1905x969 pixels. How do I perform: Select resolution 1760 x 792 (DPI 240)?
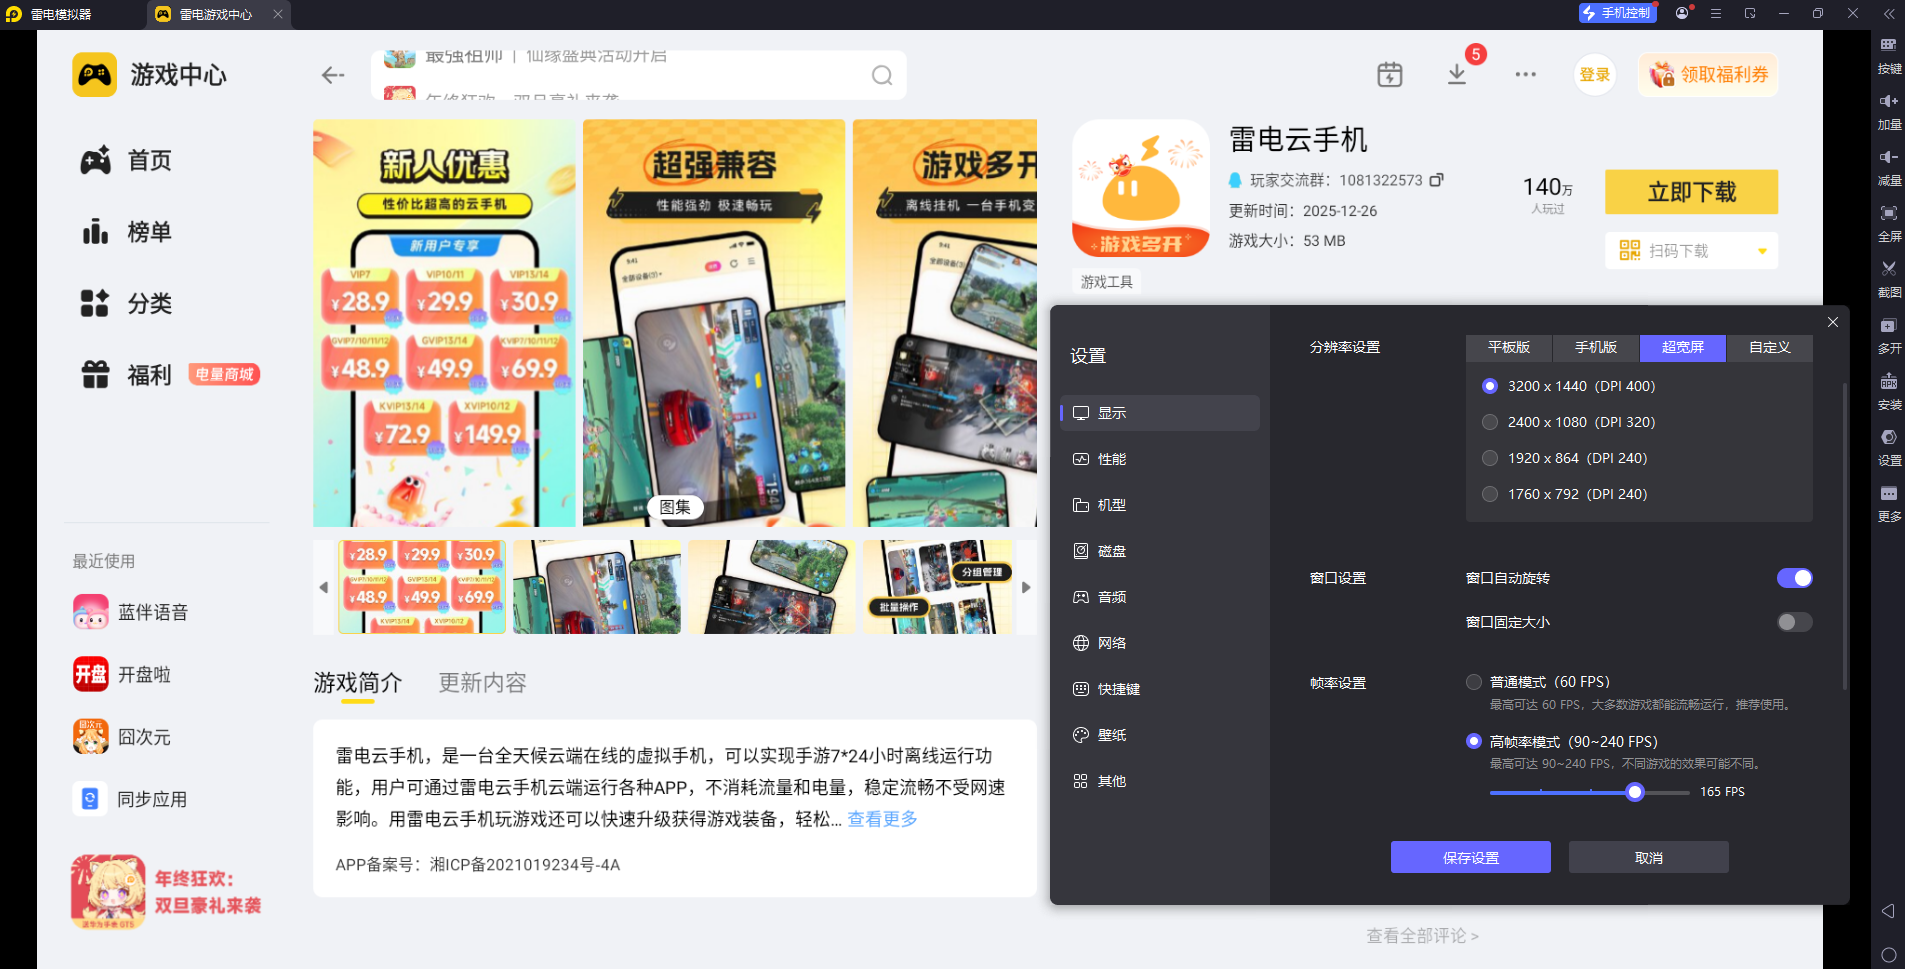click(x=1490, y=494)
